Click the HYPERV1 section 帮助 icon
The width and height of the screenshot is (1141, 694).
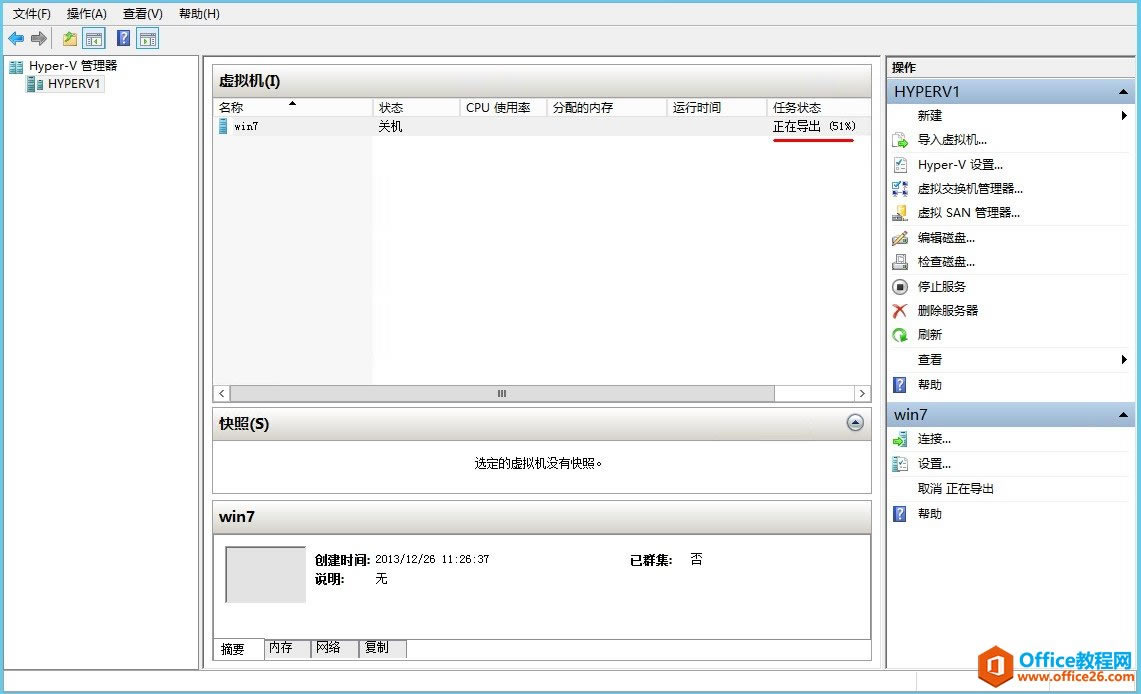coord(900,385)
